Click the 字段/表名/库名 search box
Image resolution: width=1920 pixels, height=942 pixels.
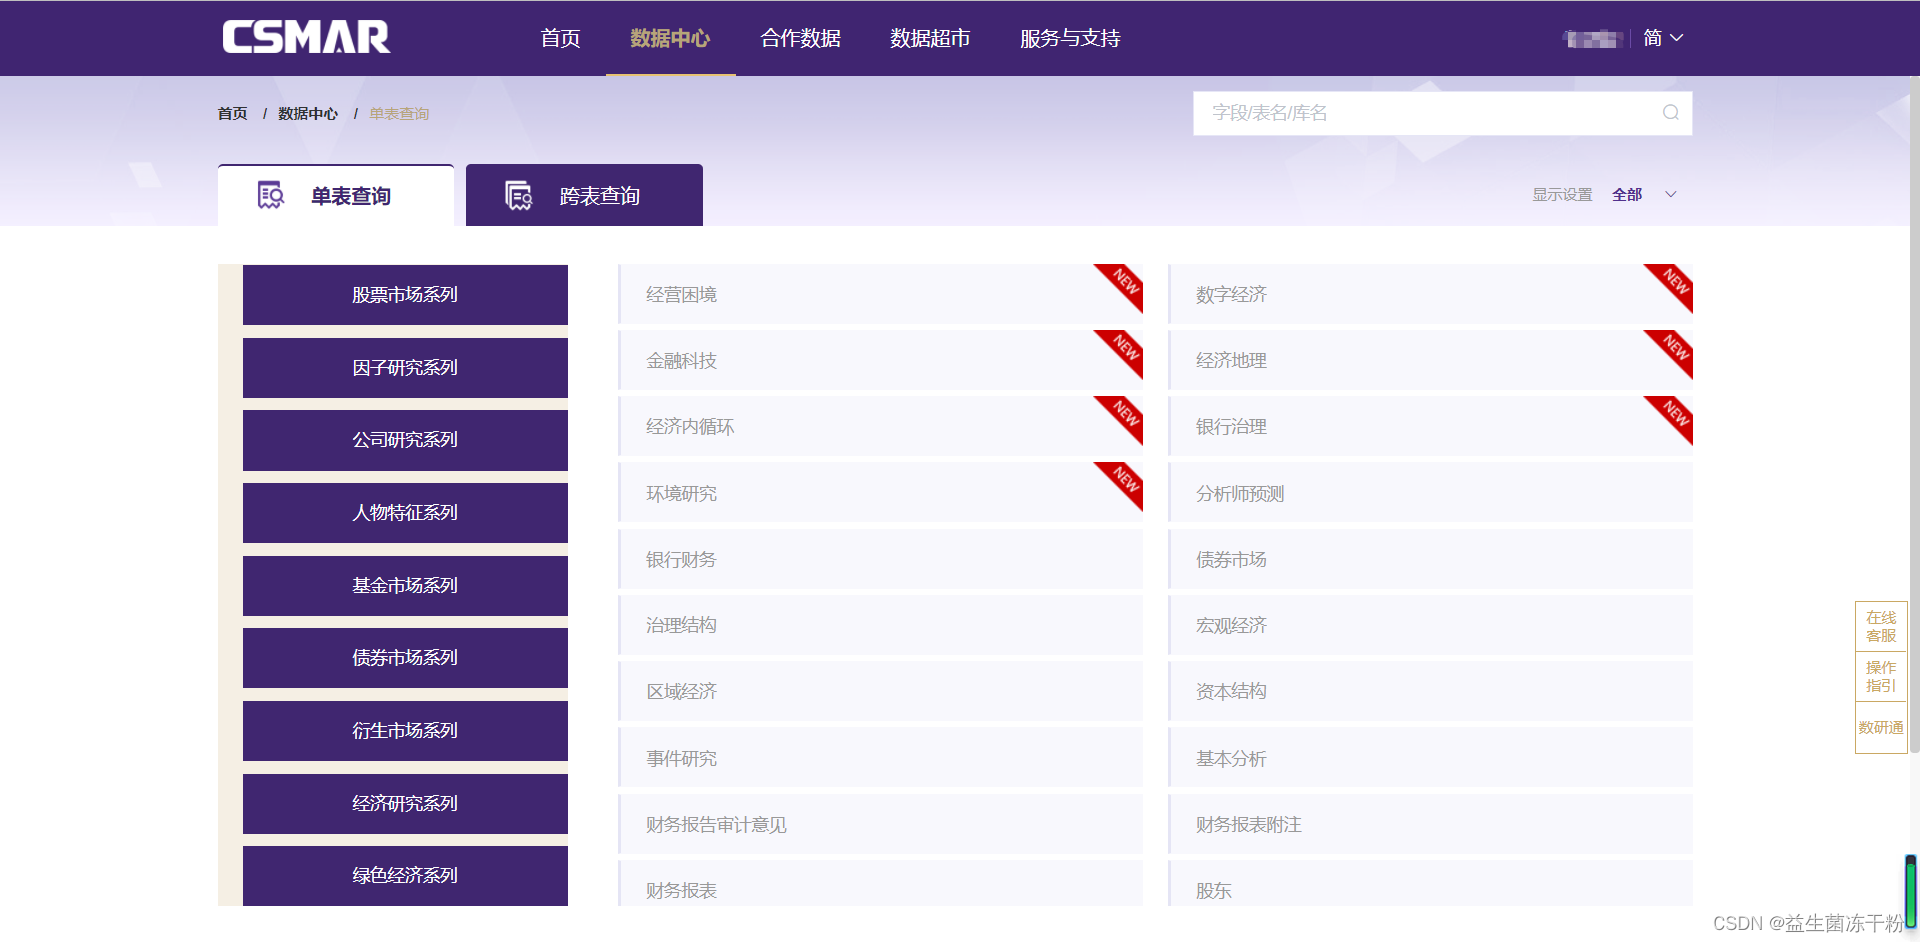tap(1400, 112)
